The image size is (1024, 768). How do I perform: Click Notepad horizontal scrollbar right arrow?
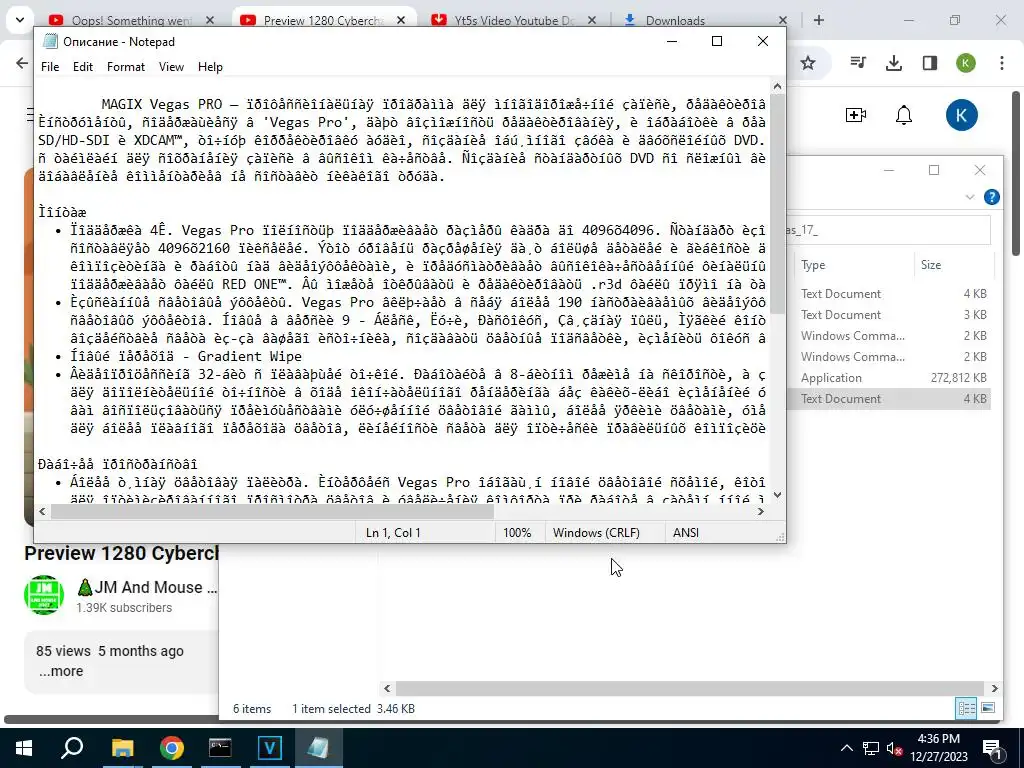coord(761,511)
